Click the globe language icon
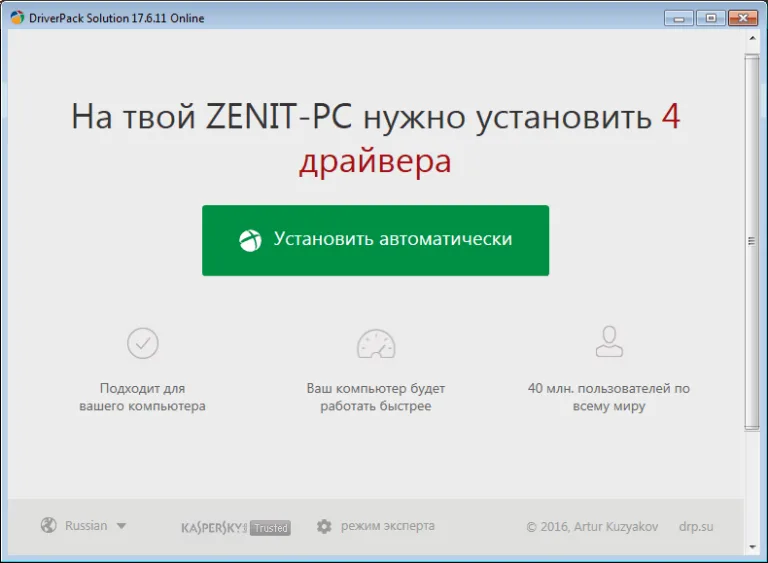Viewport: 768px width, 563px height. [48, 525]
